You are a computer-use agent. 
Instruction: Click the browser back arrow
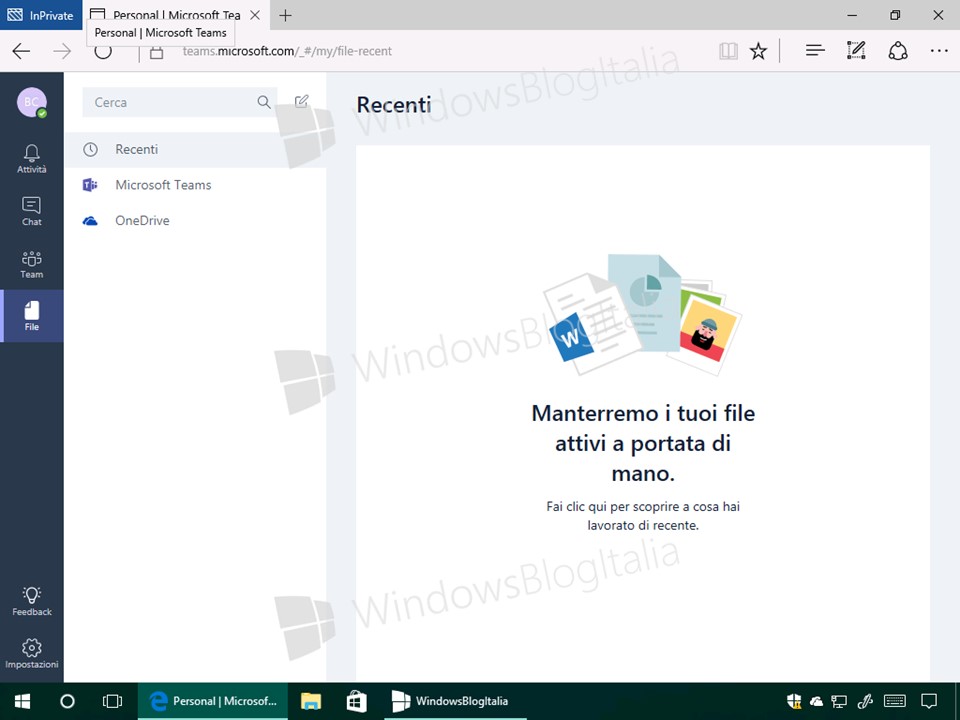click(x=21, y=51)
